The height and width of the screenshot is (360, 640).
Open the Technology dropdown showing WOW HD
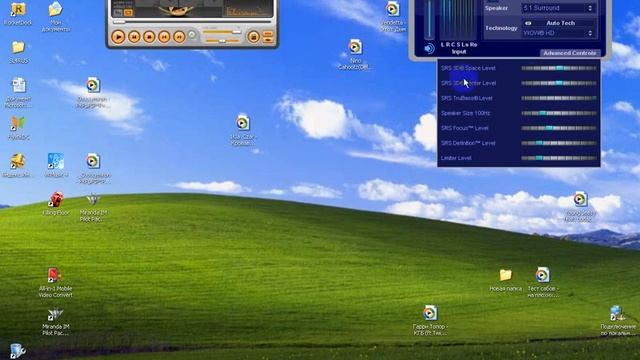(x=558, y=33)
